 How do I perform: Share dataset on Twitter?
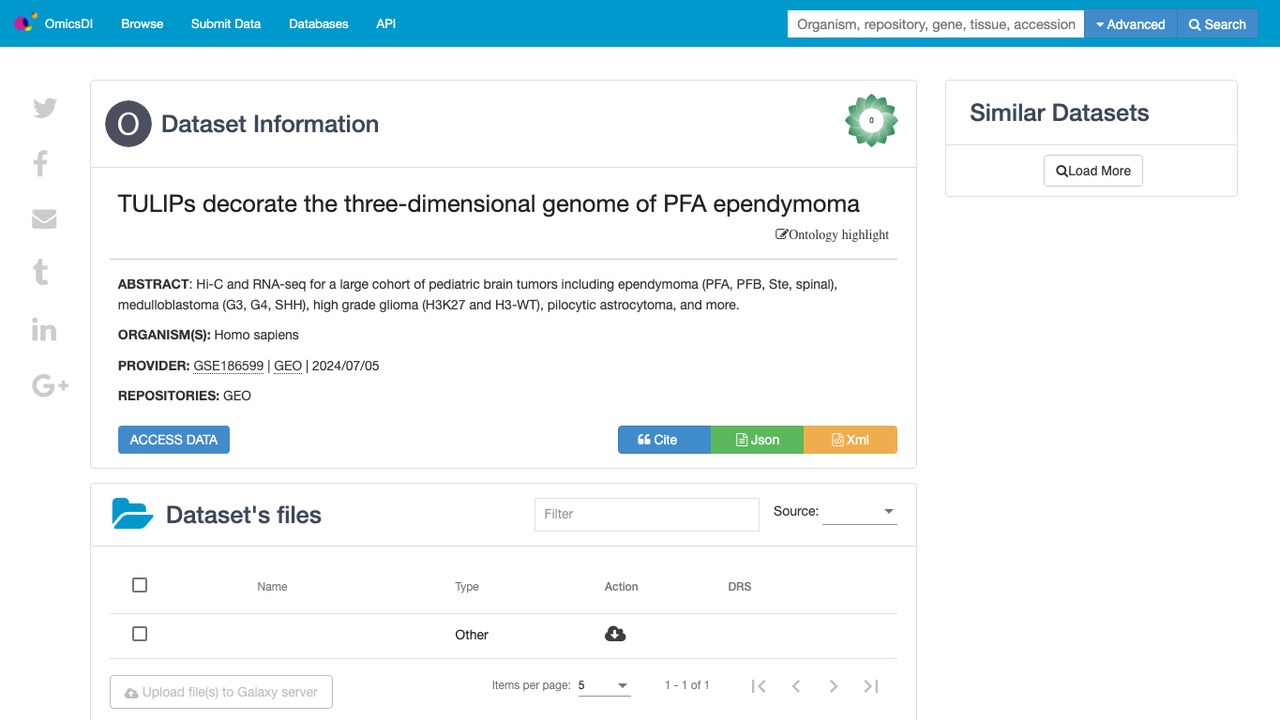coord(45,108)
